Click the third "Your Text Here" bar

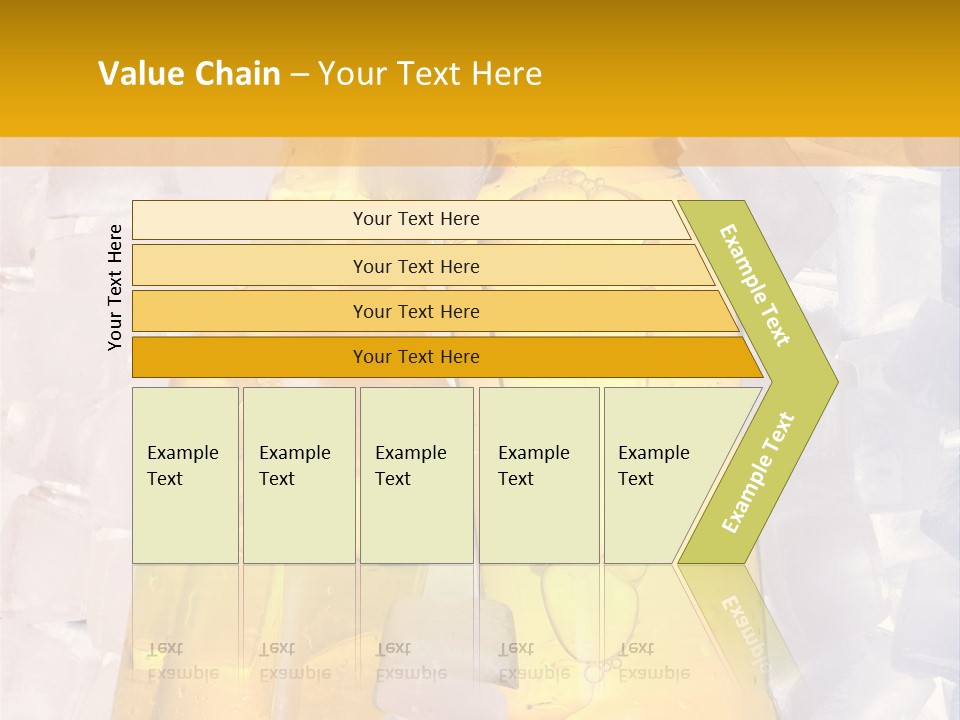click(x=415, y=311)
